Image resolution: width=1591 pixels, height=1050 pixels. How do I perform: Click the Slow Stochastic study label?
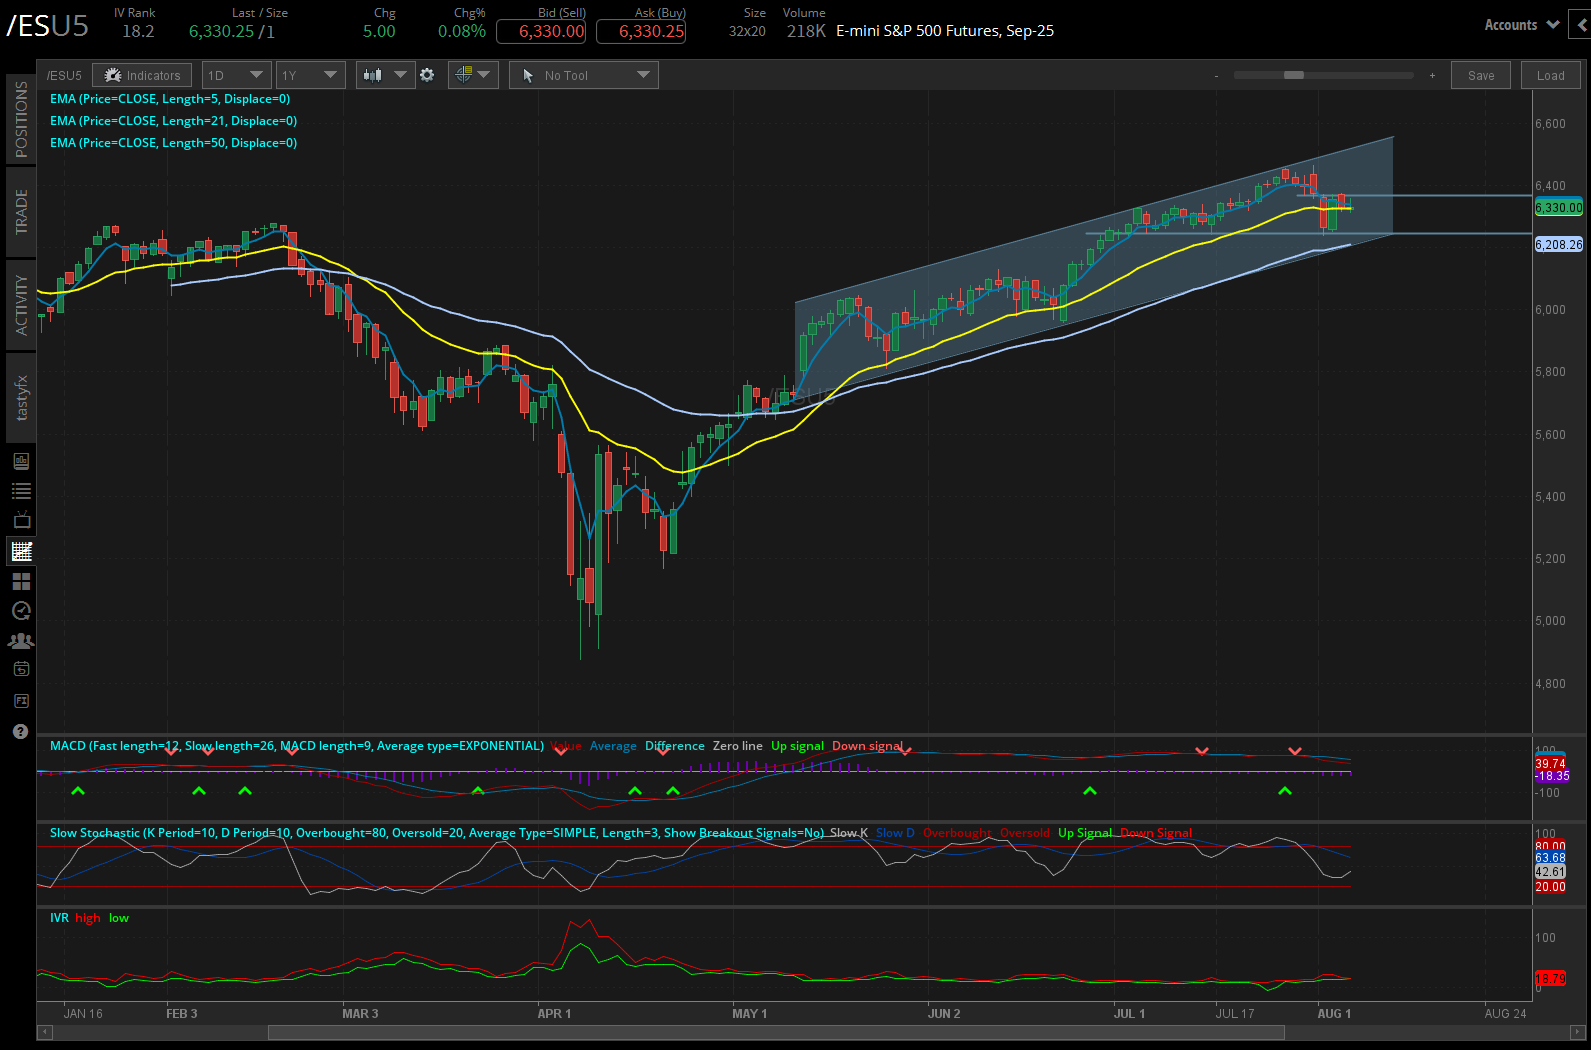click(437, 833)
